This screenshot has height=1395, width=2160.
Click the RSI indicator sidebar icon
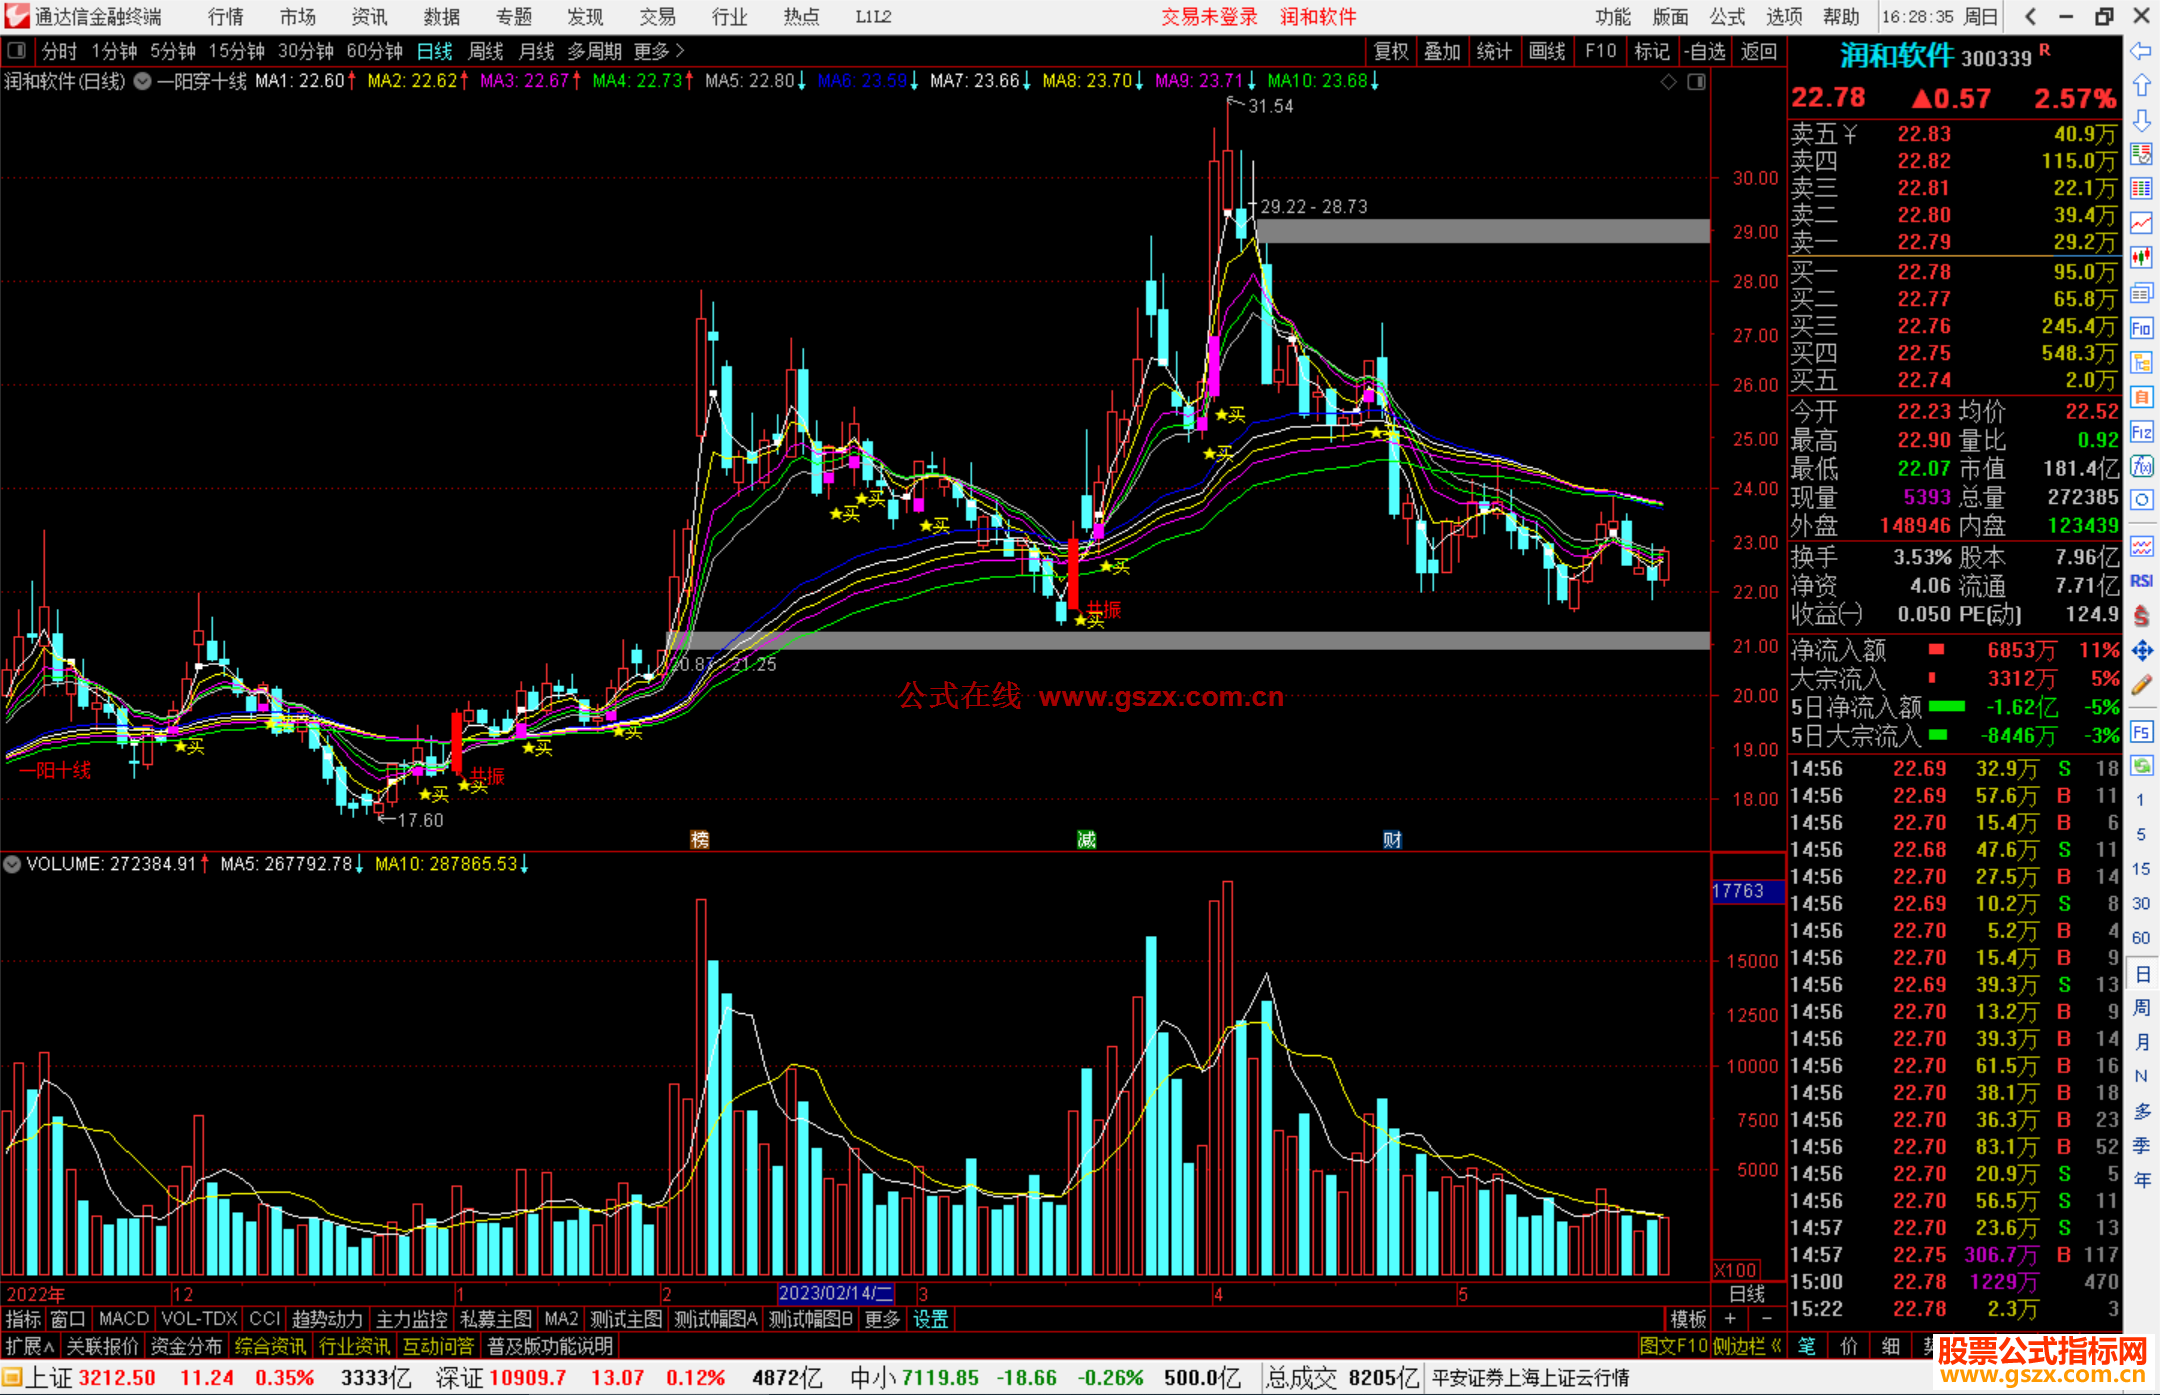coord(2141,581)
